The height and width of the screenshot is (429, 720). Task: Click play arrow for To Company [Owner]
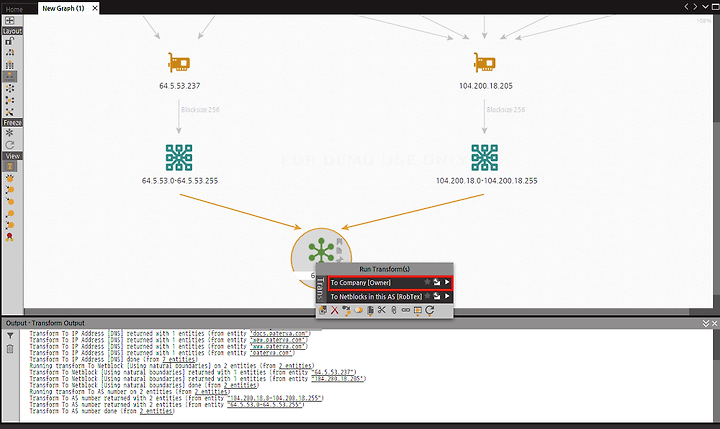[447, 282]
